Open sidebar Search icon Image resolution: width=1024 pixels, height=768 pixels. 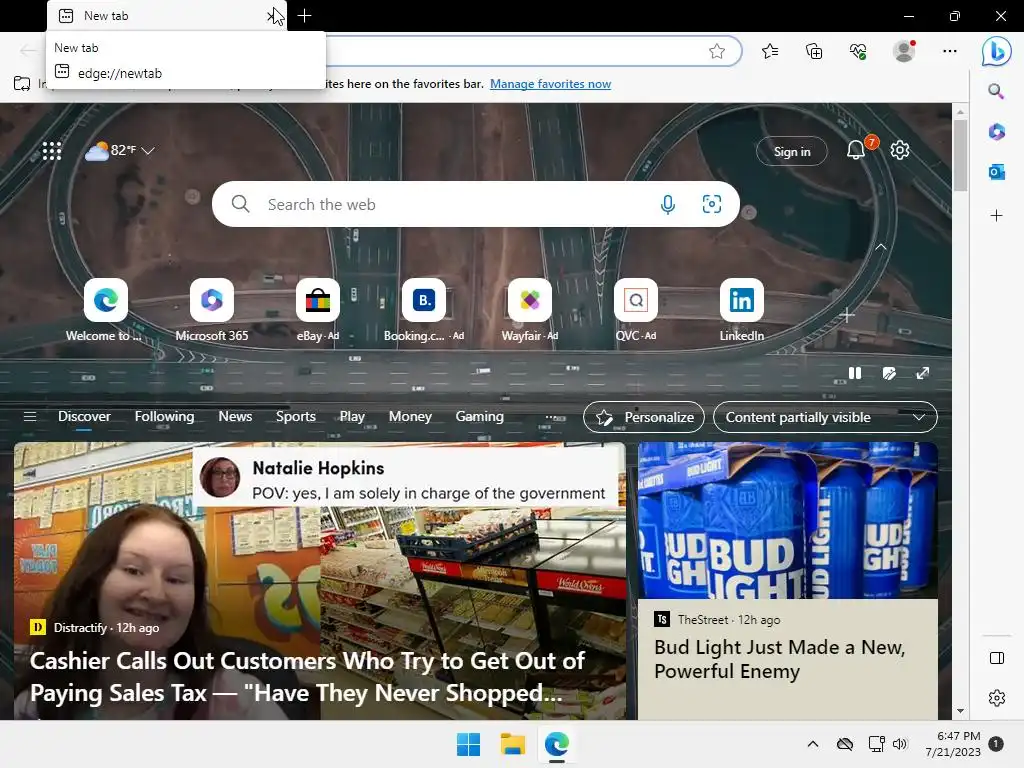[x=996, y=91]
